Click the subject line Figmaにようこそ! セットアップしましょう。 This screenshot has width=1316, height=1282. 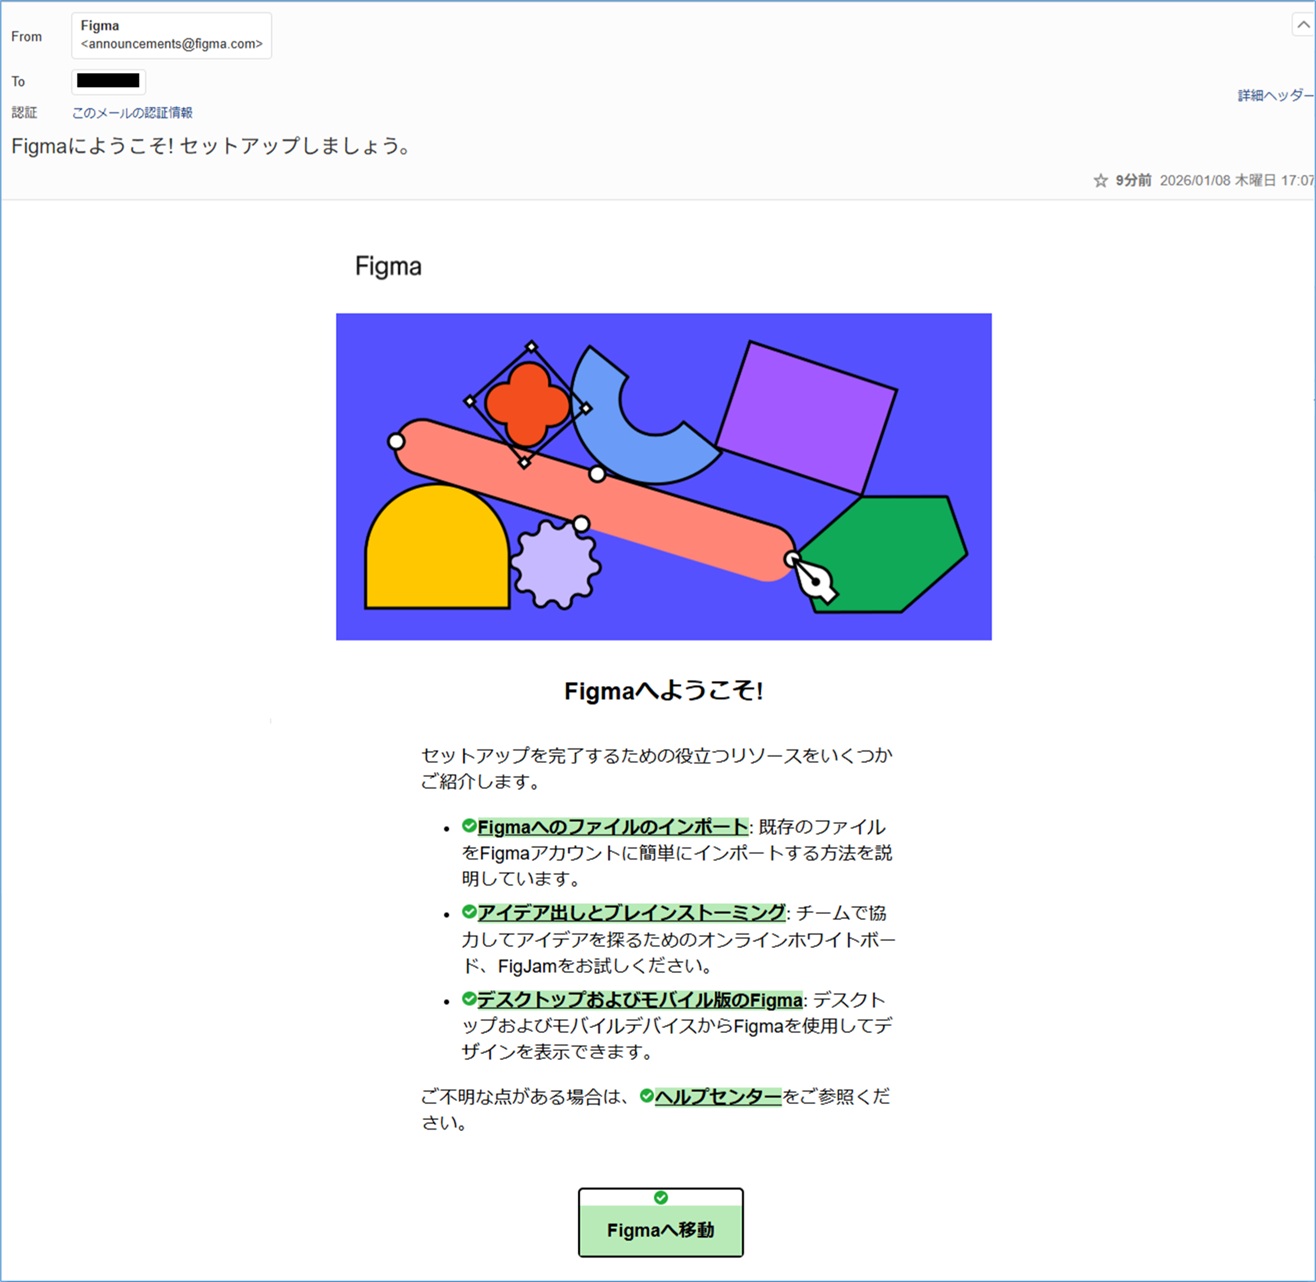[212, 147]
